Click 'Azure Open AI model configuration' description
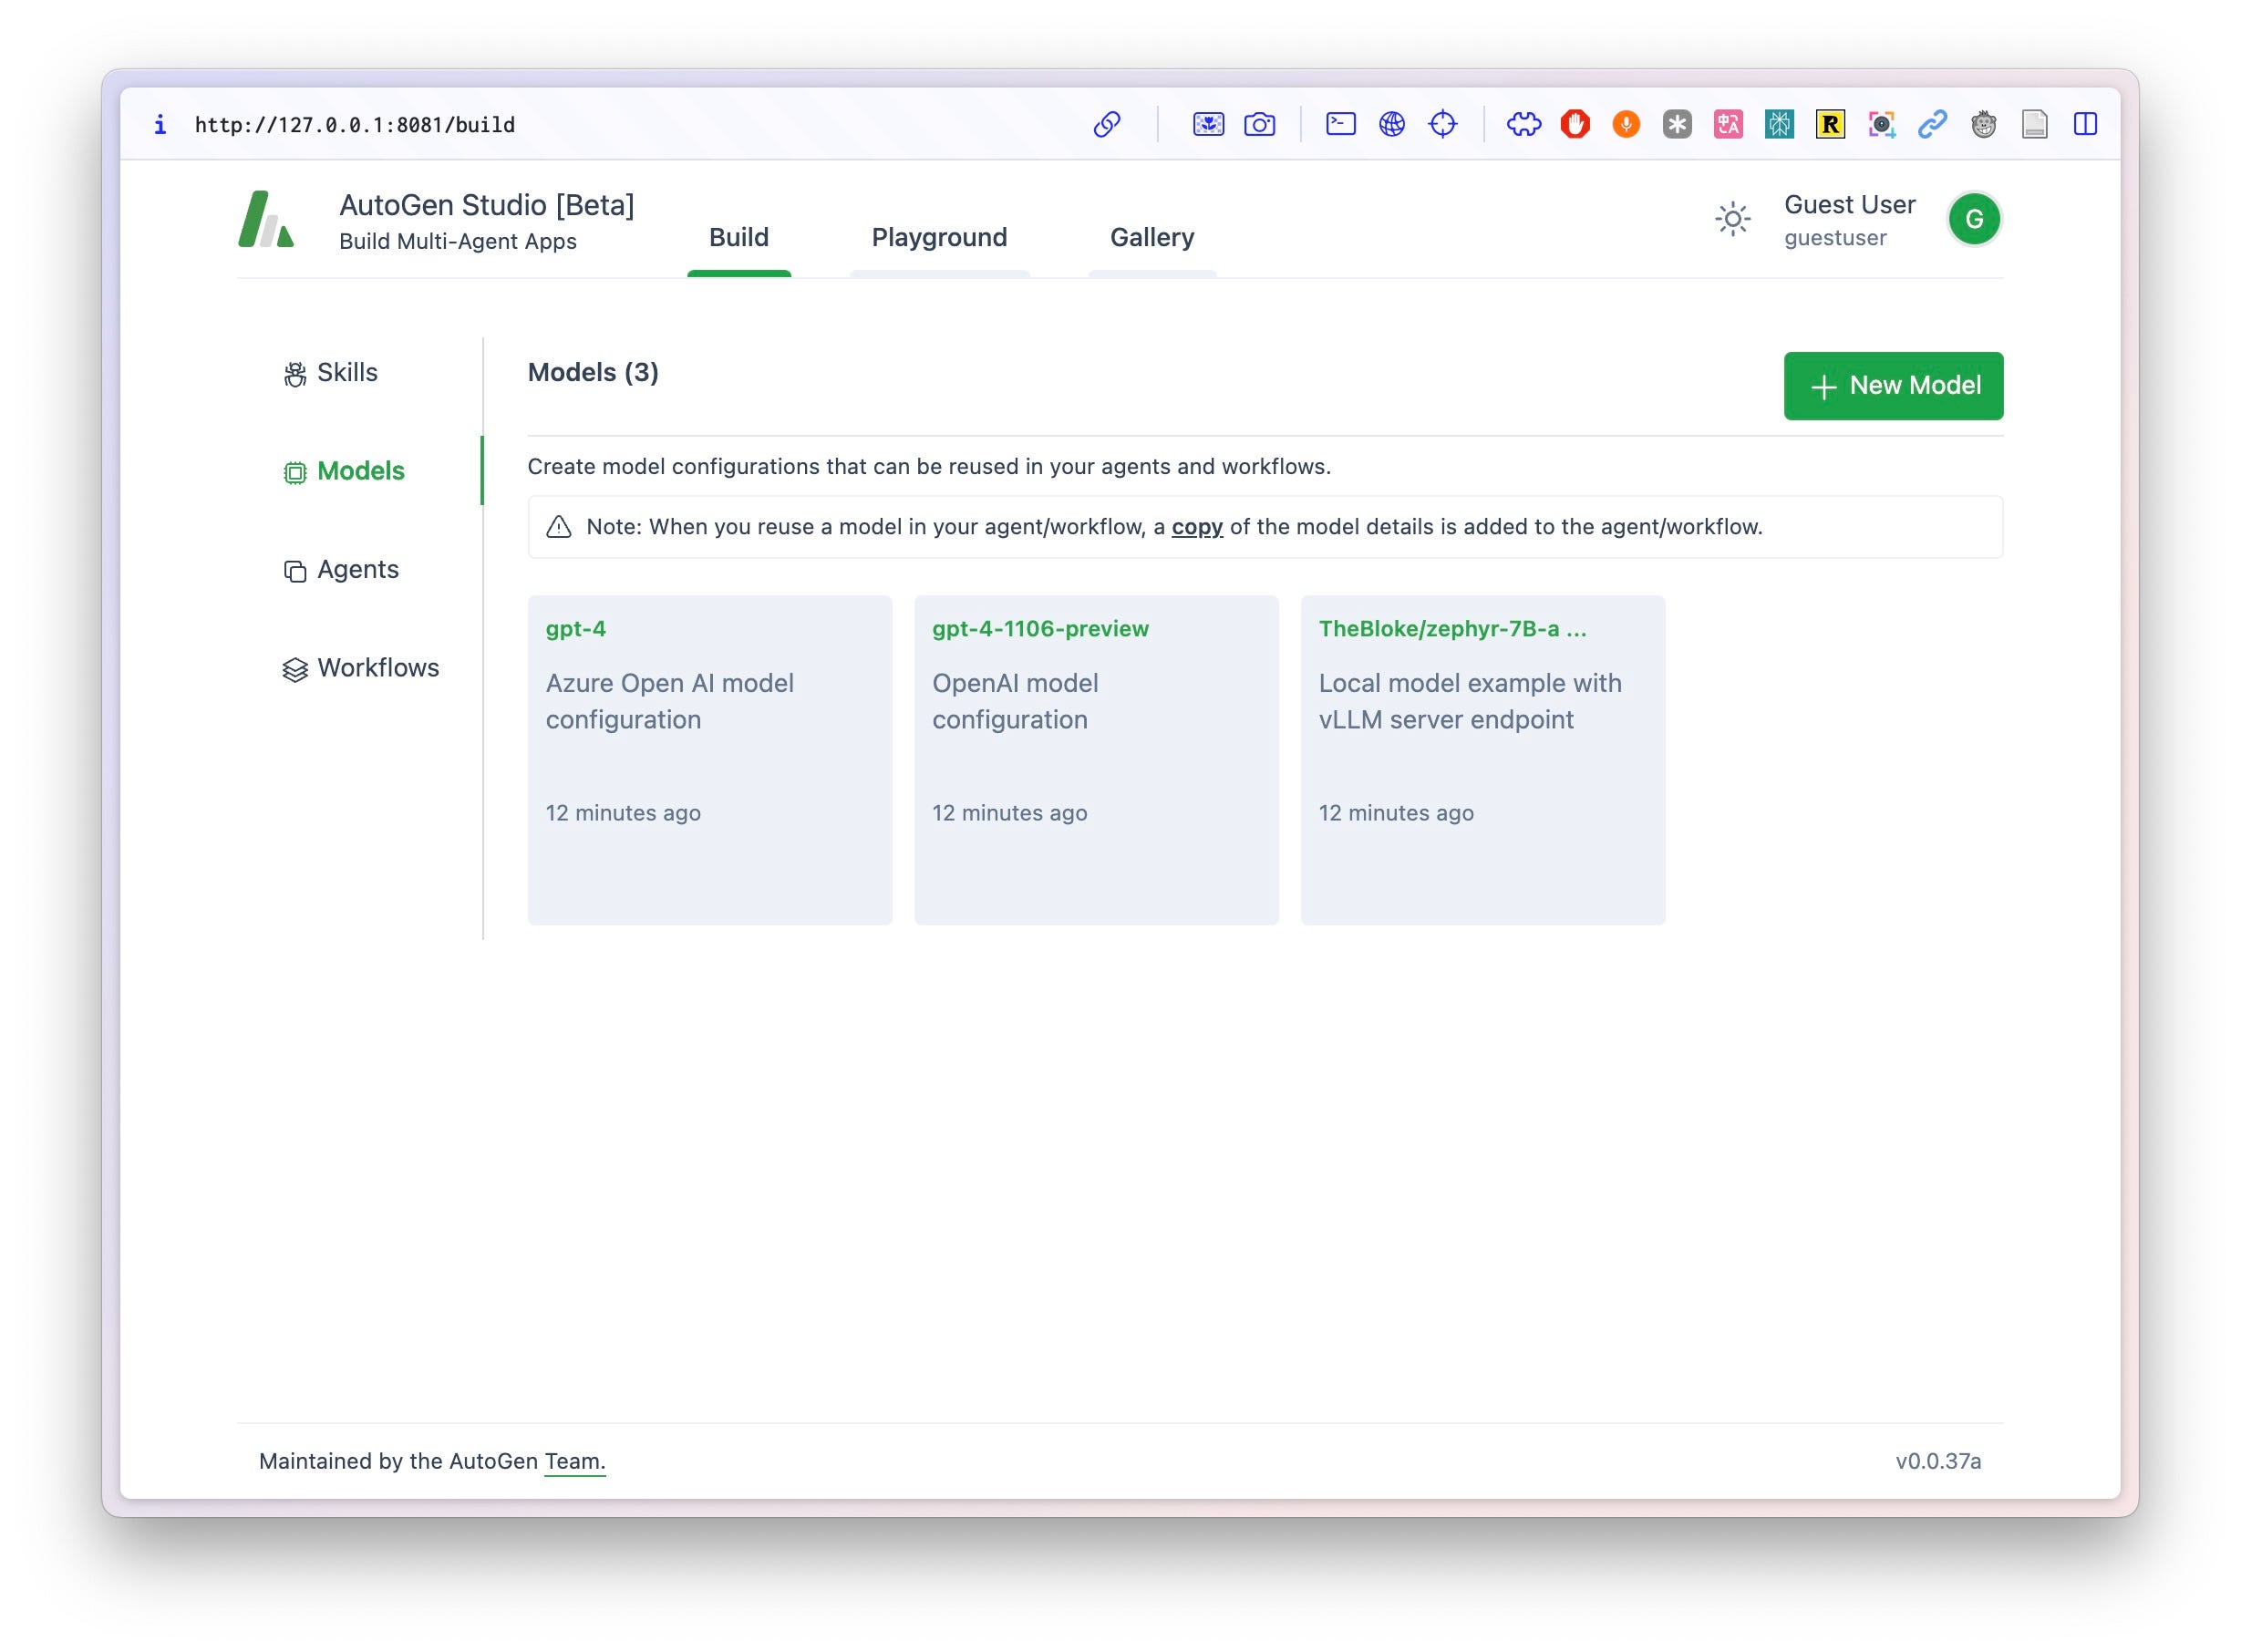 669,701
